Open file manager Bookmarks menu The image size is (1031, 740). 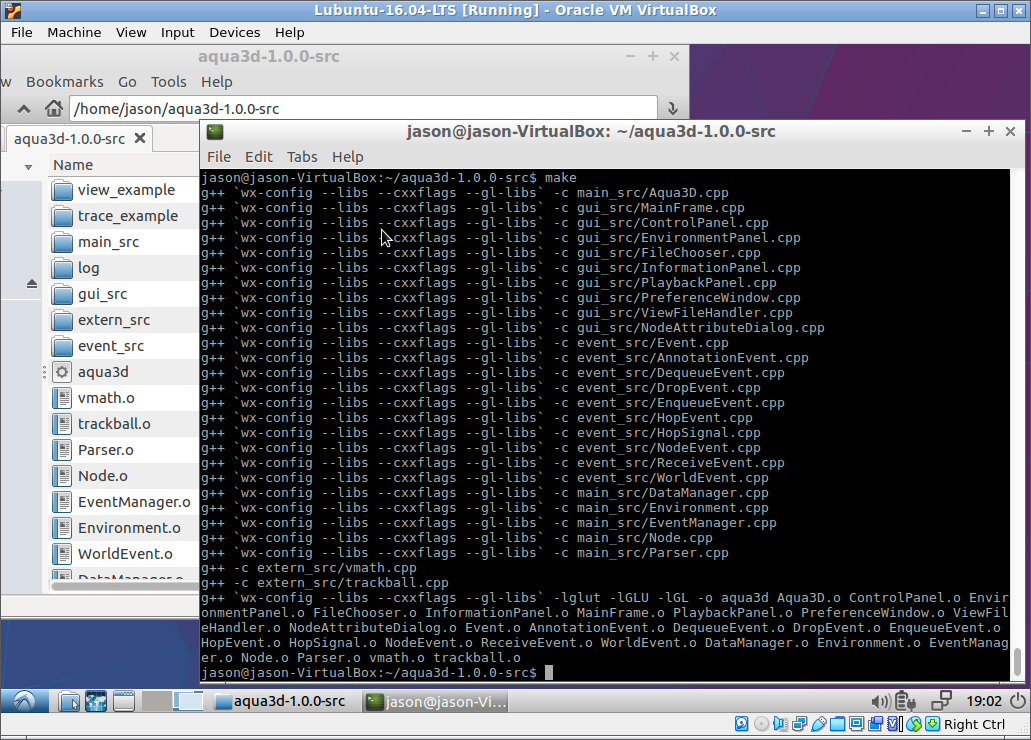(x=64, y=82)
